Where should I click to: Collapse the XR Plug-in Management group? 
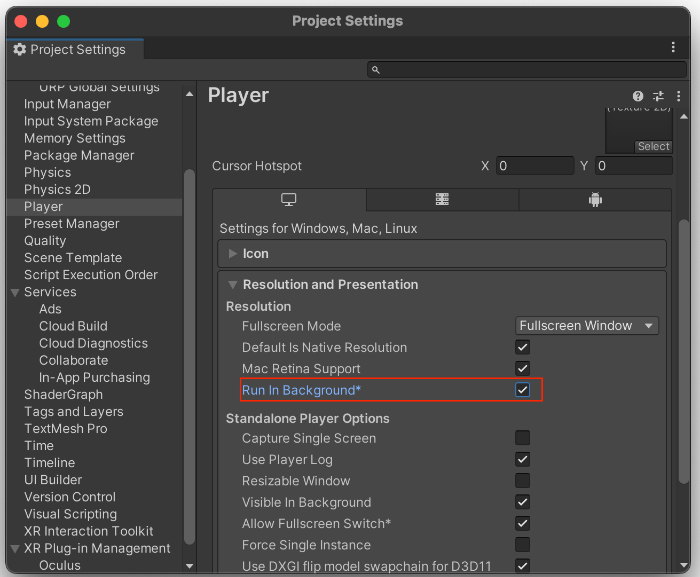click(x=15, y=549)
